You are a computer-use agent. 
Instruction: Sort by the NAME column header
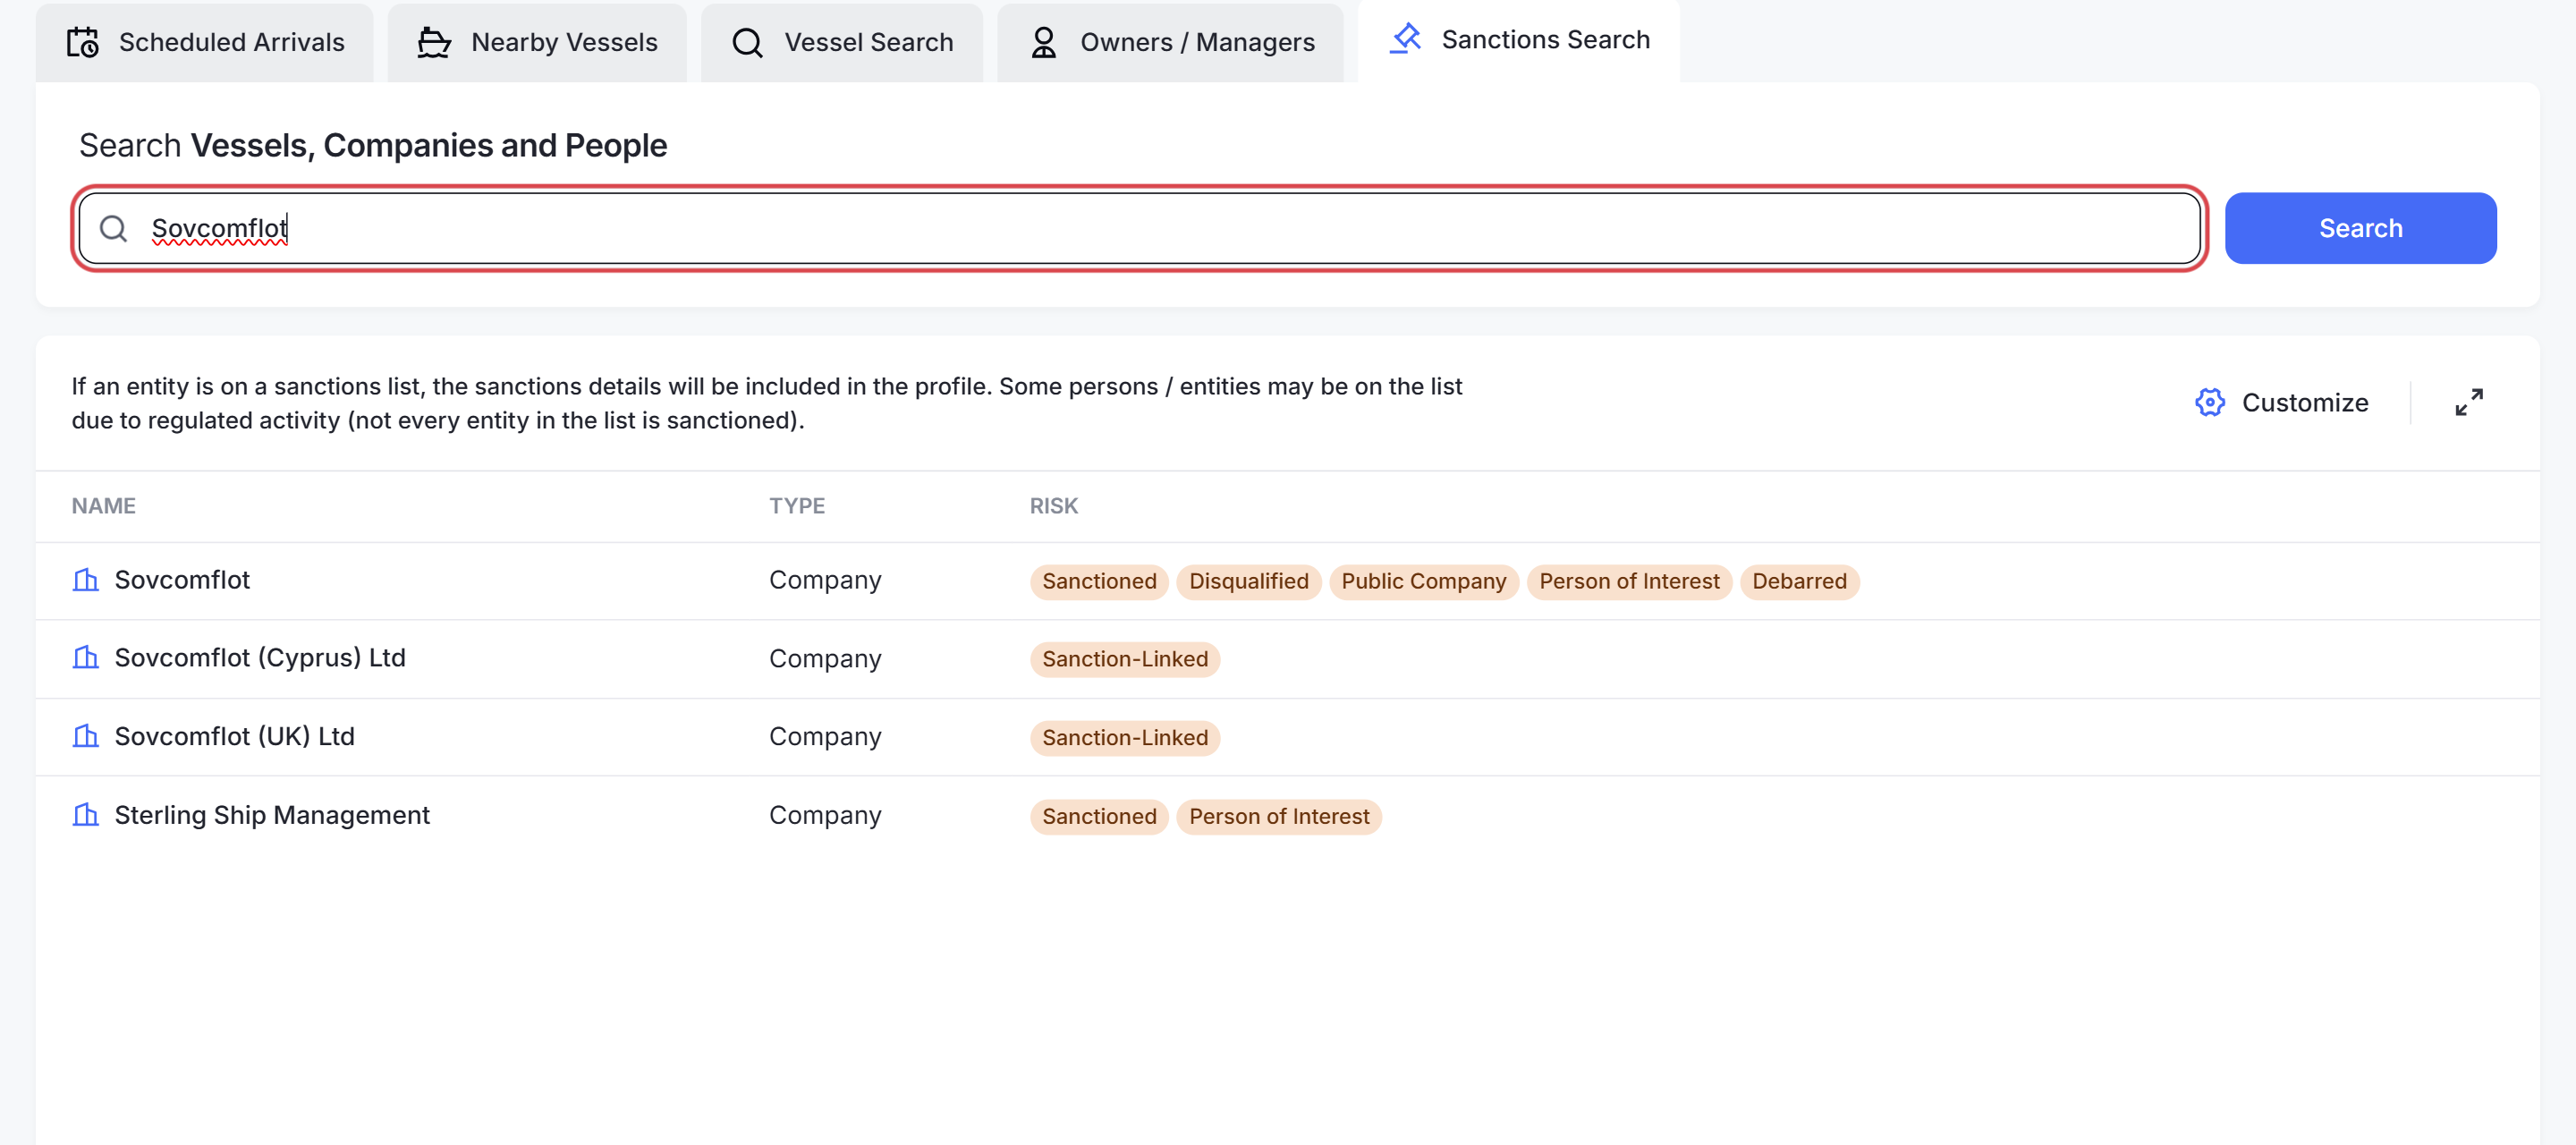point(103,506)
